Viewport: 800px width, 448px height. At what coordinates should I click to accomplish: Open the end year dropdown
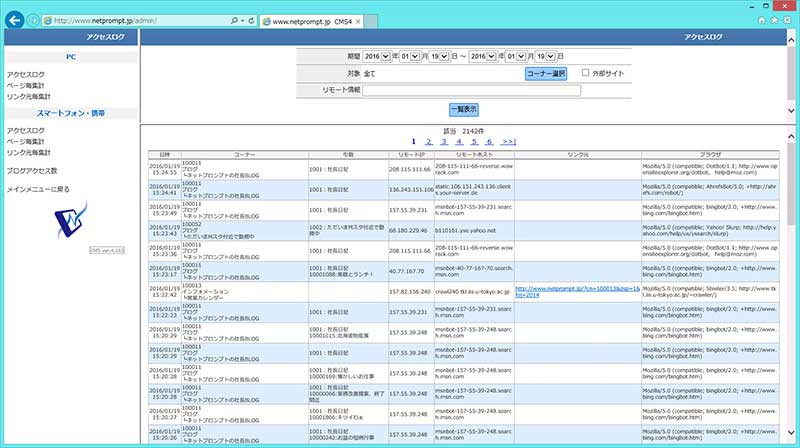pyautogui.click(x=483, y=56)
